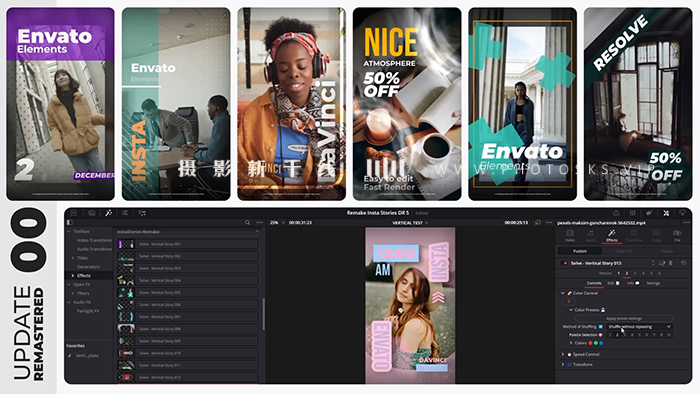Image resolution: width=700 pixels, height=394 pixels.
Task: Expand the Filters tree node
Action: point(73,293)
